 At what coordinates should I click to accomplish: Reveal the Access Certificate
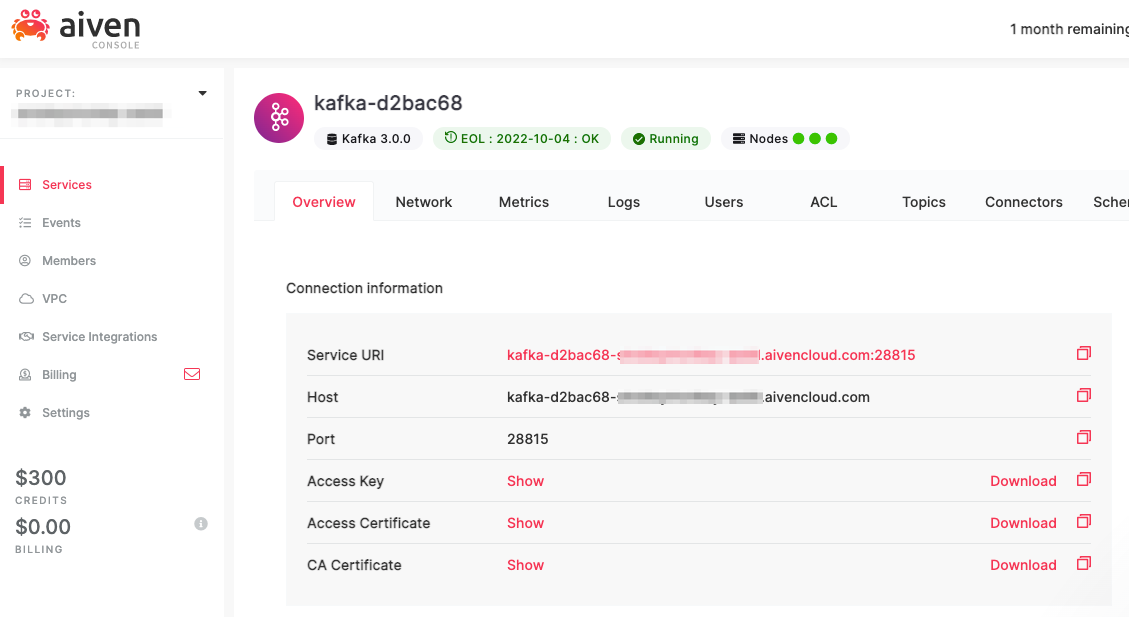(x=525, y=523)
